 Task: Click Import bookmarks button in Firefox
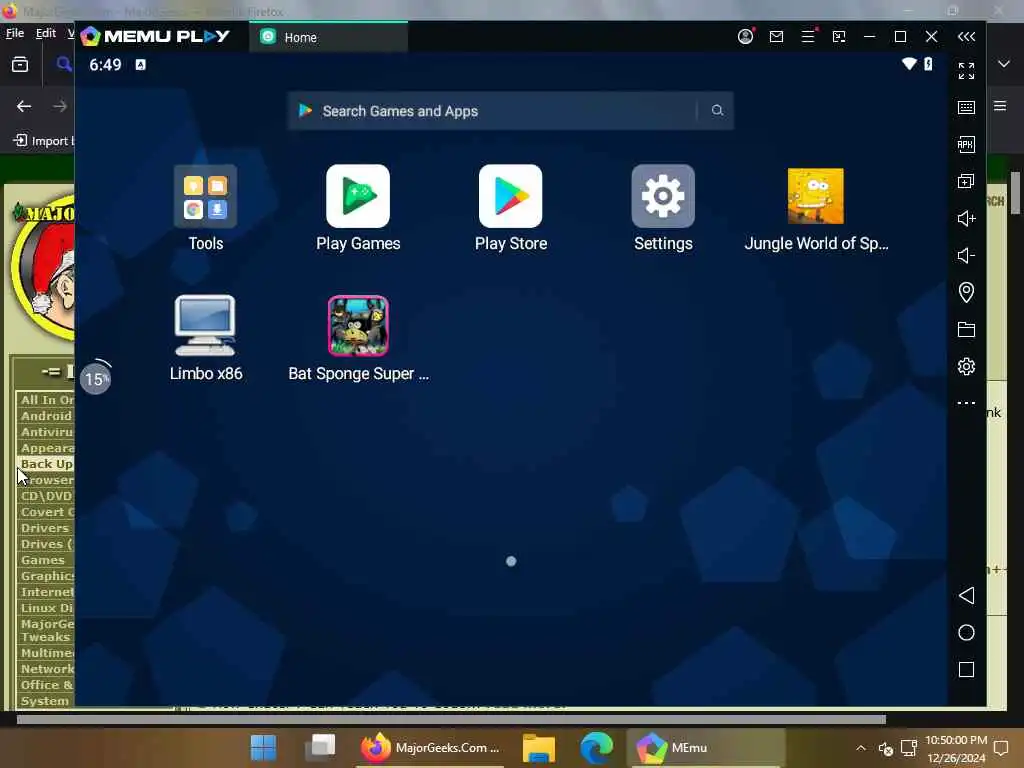tap(43, 140)
